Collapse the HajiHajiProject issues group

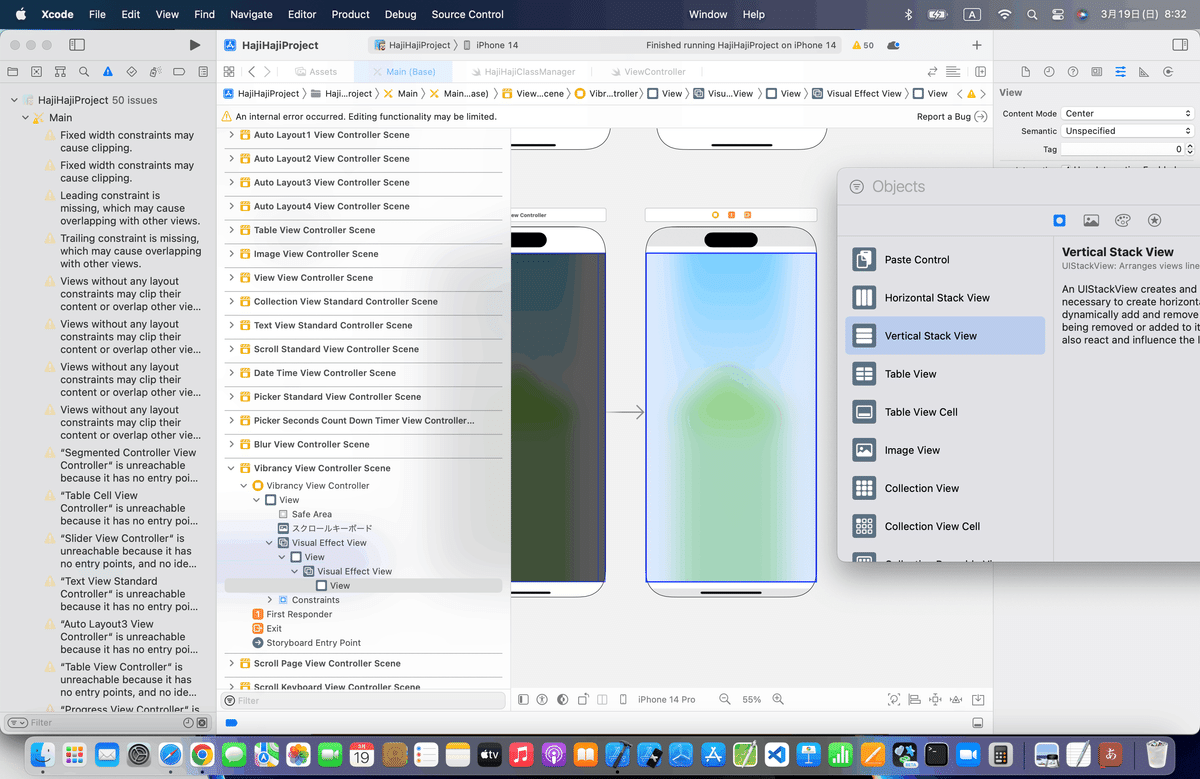15,100
